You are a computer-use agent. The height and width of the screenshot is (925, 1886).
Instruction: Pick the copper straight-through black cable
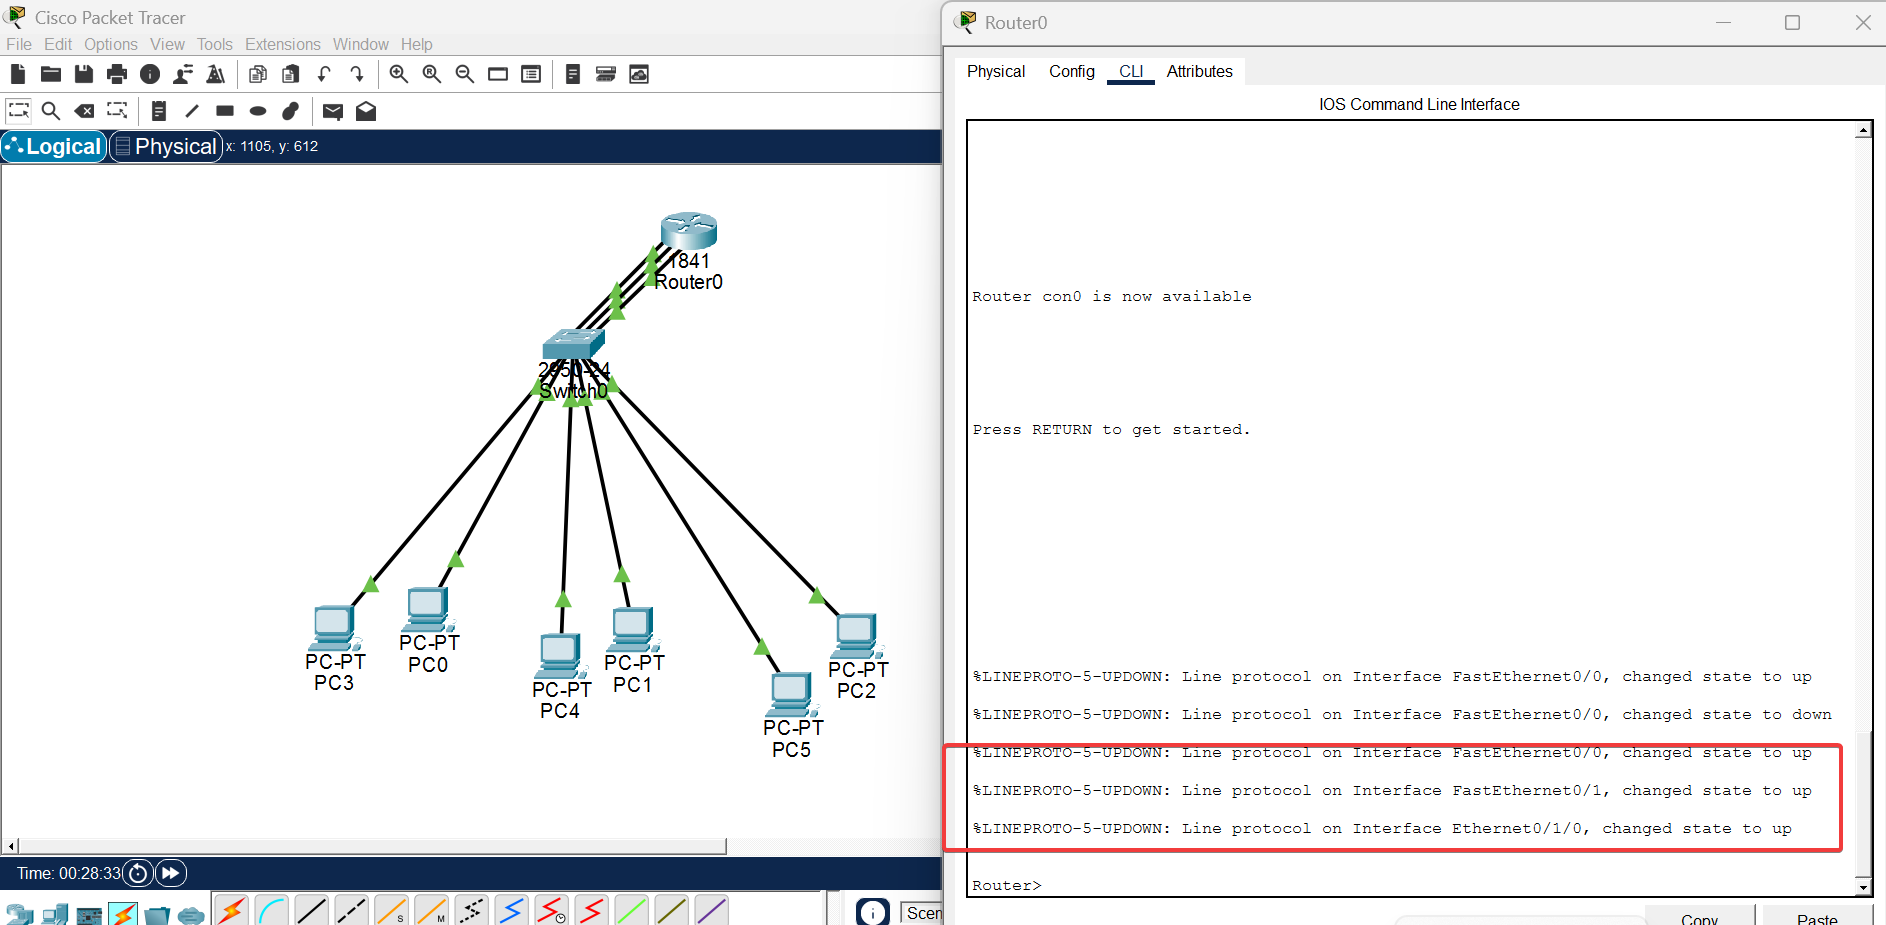(311, 910)
